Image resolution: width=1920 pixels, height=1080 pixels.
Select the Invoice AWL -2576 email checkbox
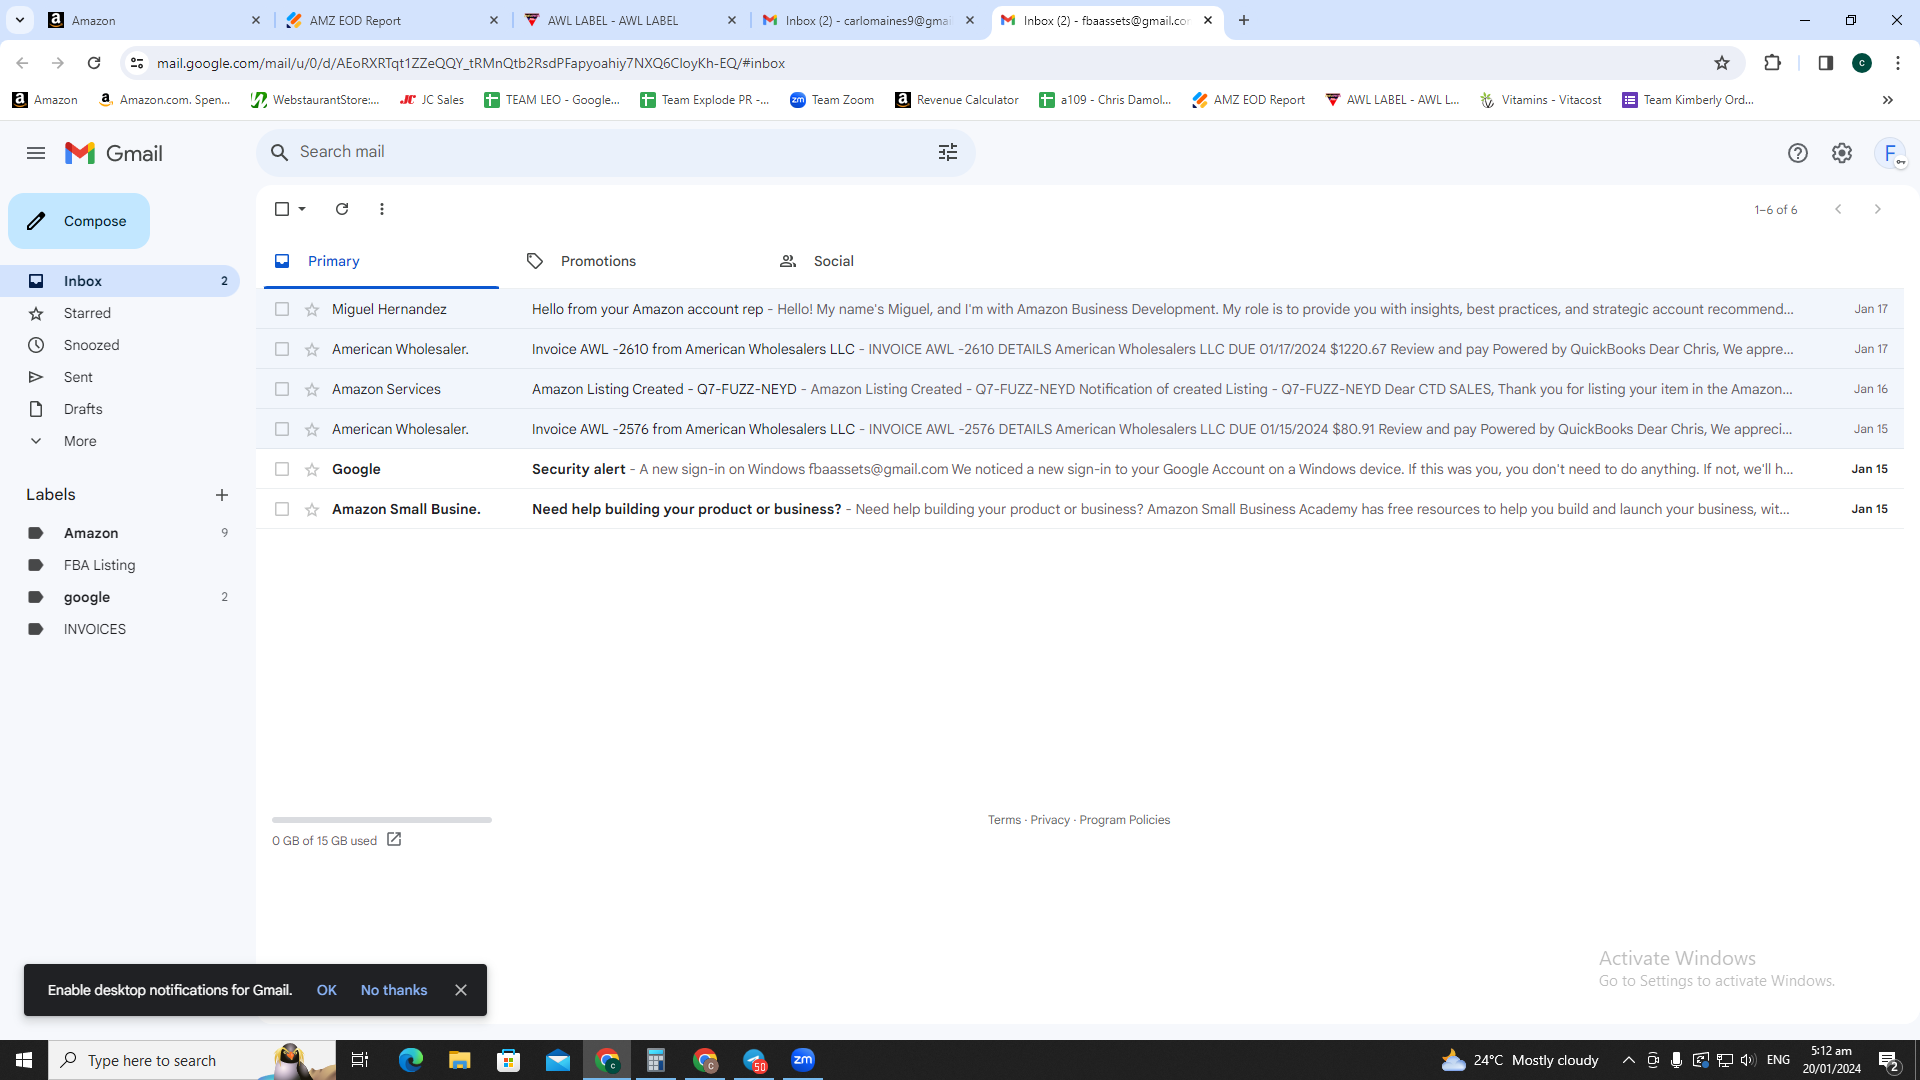pyautogui.click(x=282, y=429)
